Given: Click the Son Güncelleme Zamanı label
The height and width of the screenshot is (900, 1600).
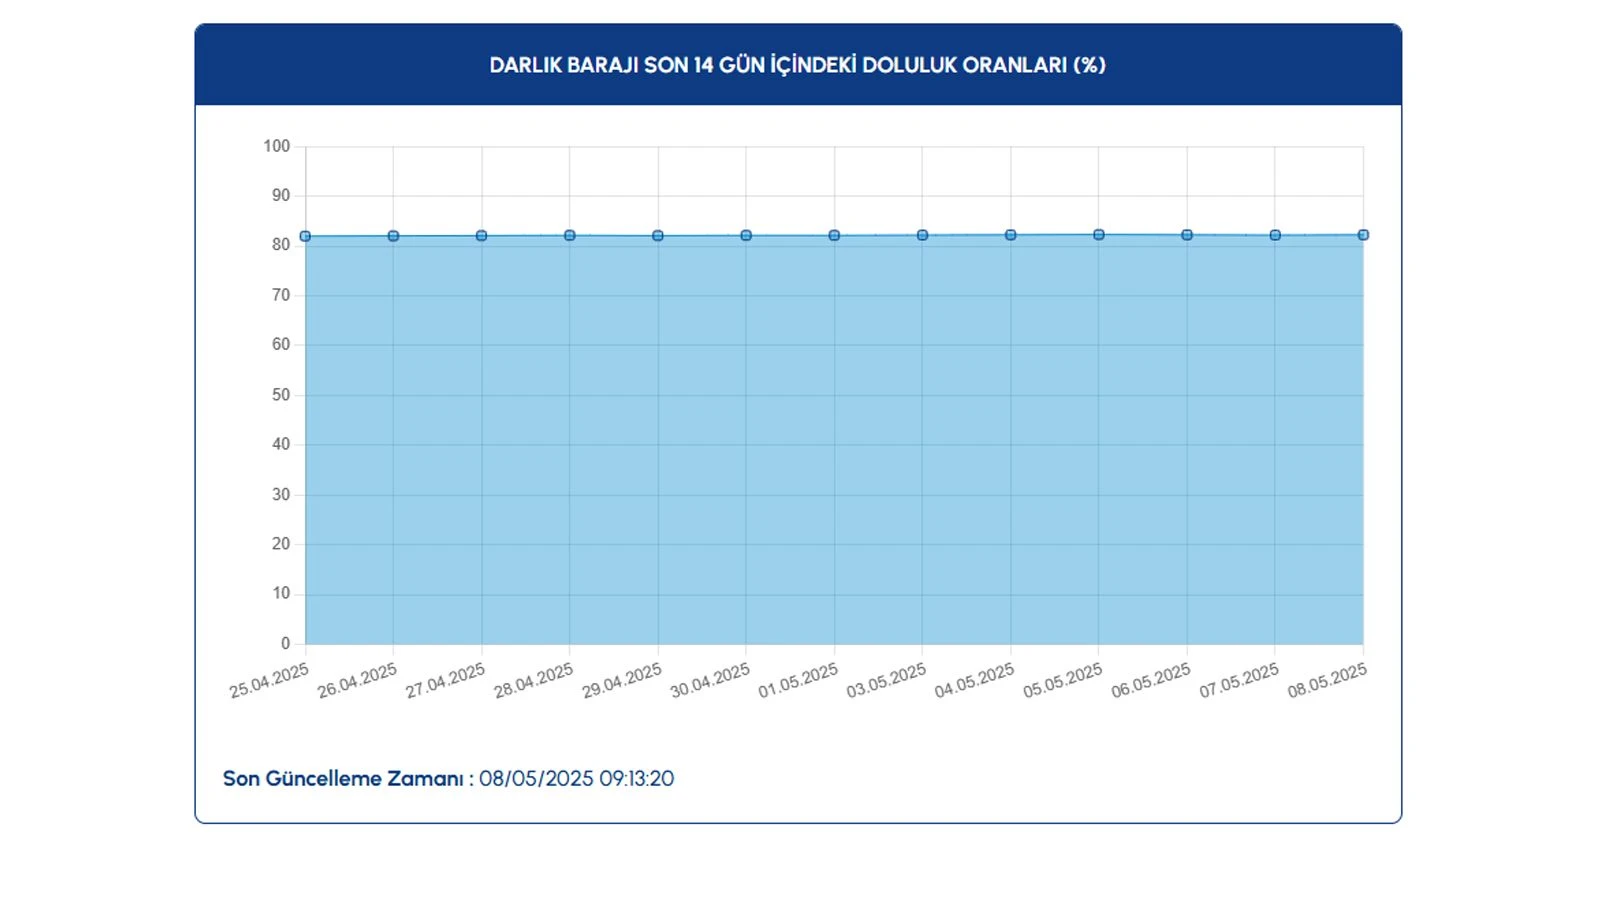Looking at the screenshot, I should click(348, 779).
